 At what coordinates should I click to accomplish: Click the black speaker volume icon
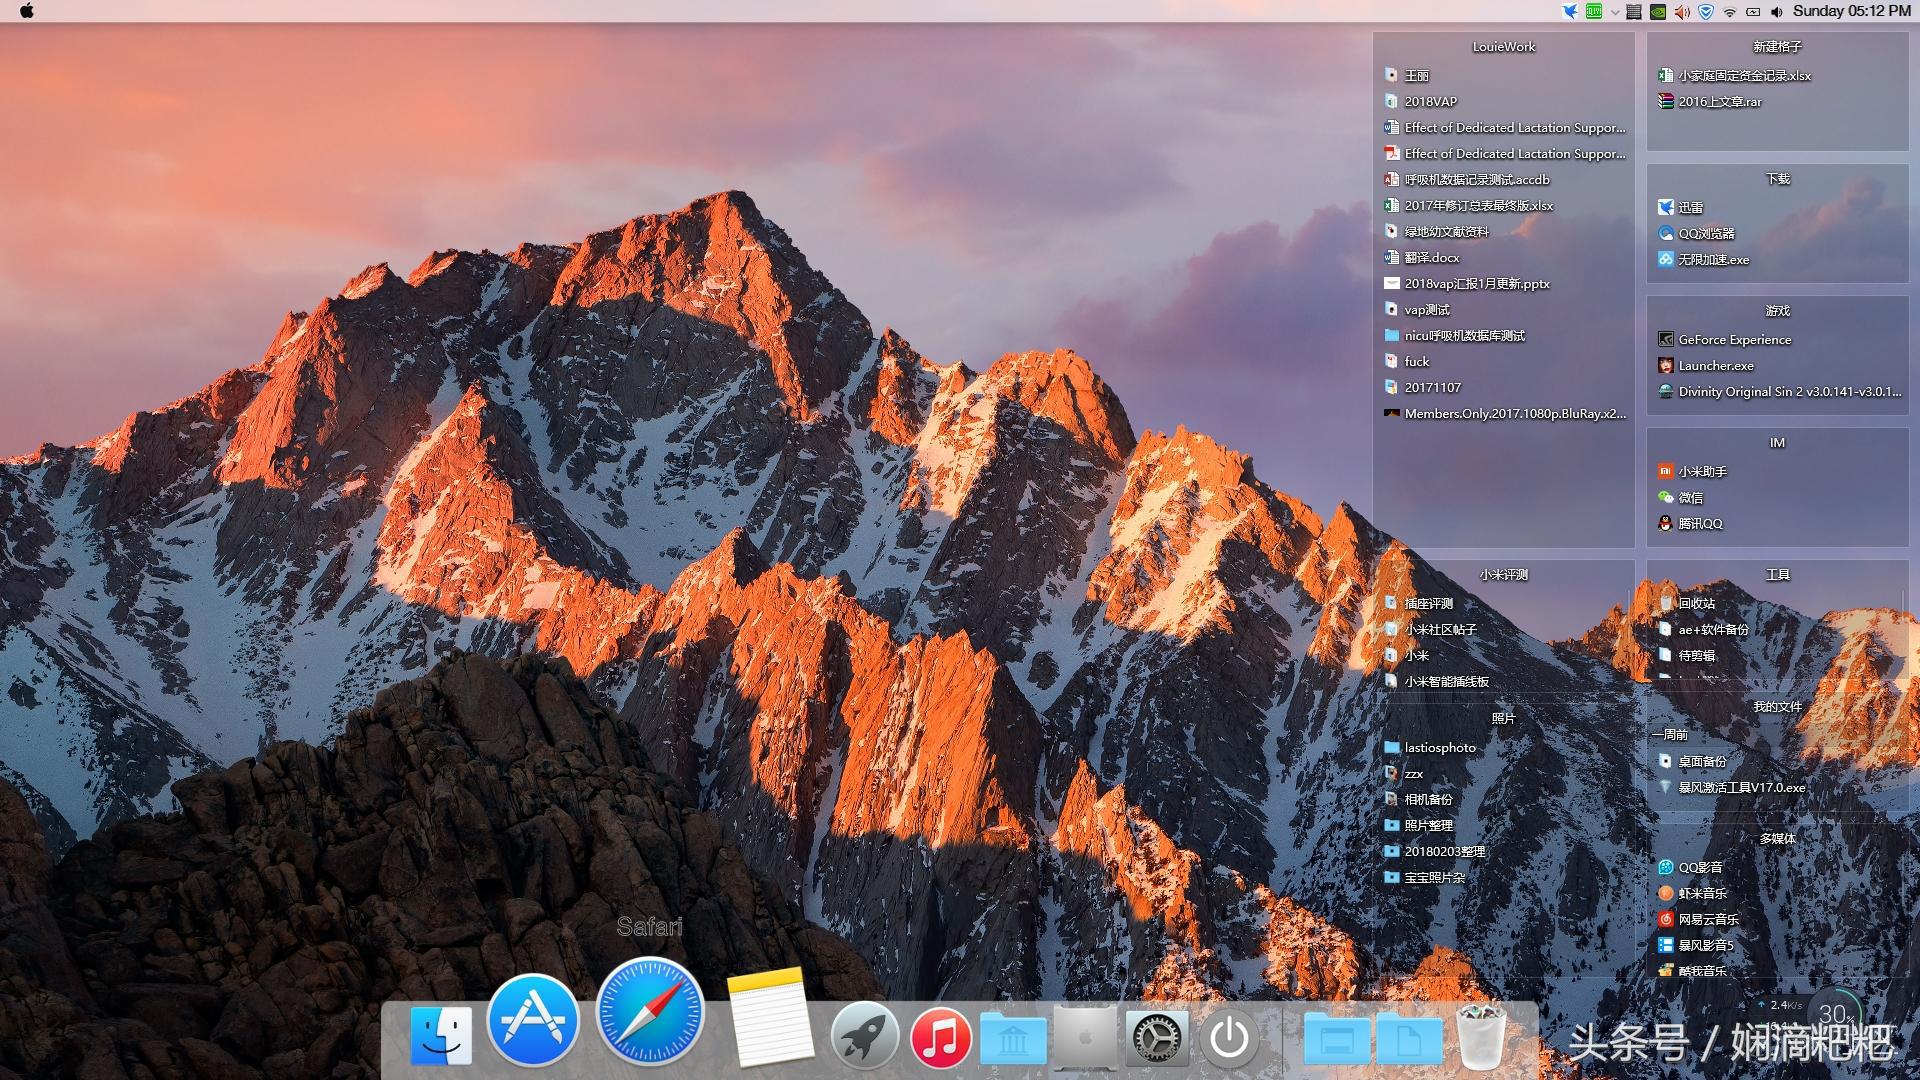point(1776,12)
